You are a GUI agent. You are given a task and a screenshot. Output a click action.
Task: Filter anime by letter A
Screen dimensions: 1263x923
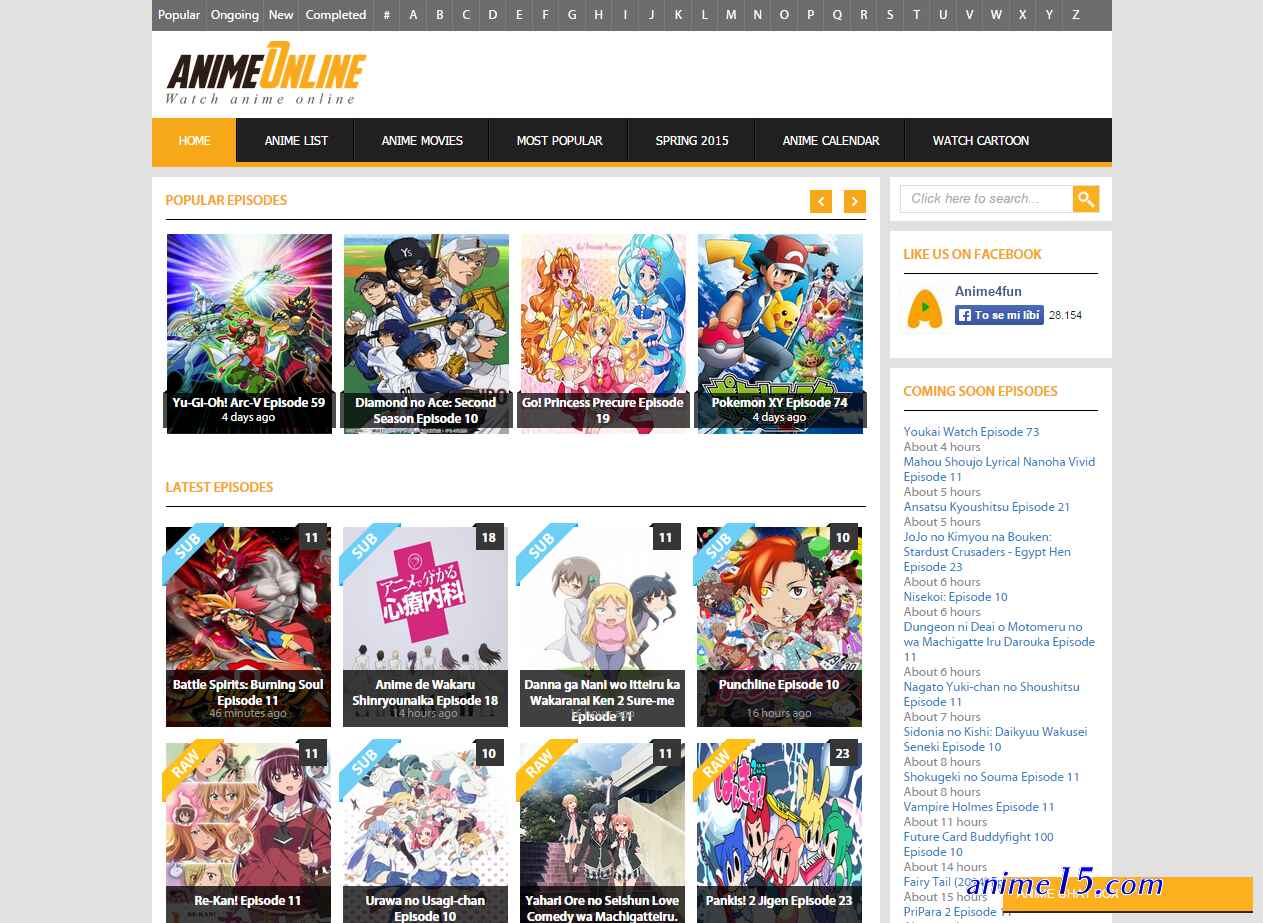pos(413,15)
